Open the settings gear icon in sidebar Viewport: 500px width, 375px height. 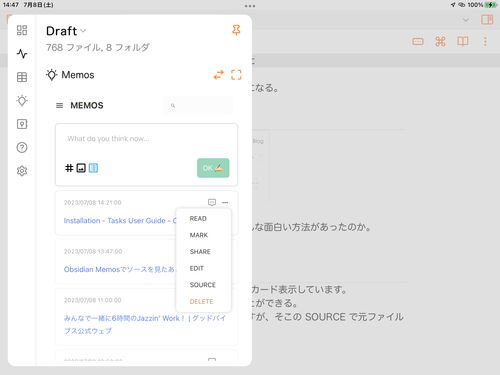point(22,171)
